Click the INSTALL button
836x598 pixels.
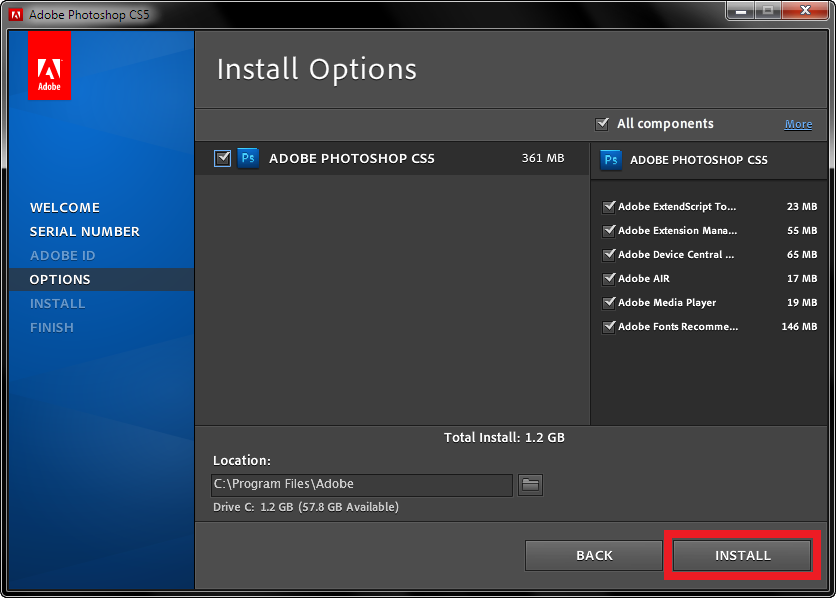coord(742,555)
